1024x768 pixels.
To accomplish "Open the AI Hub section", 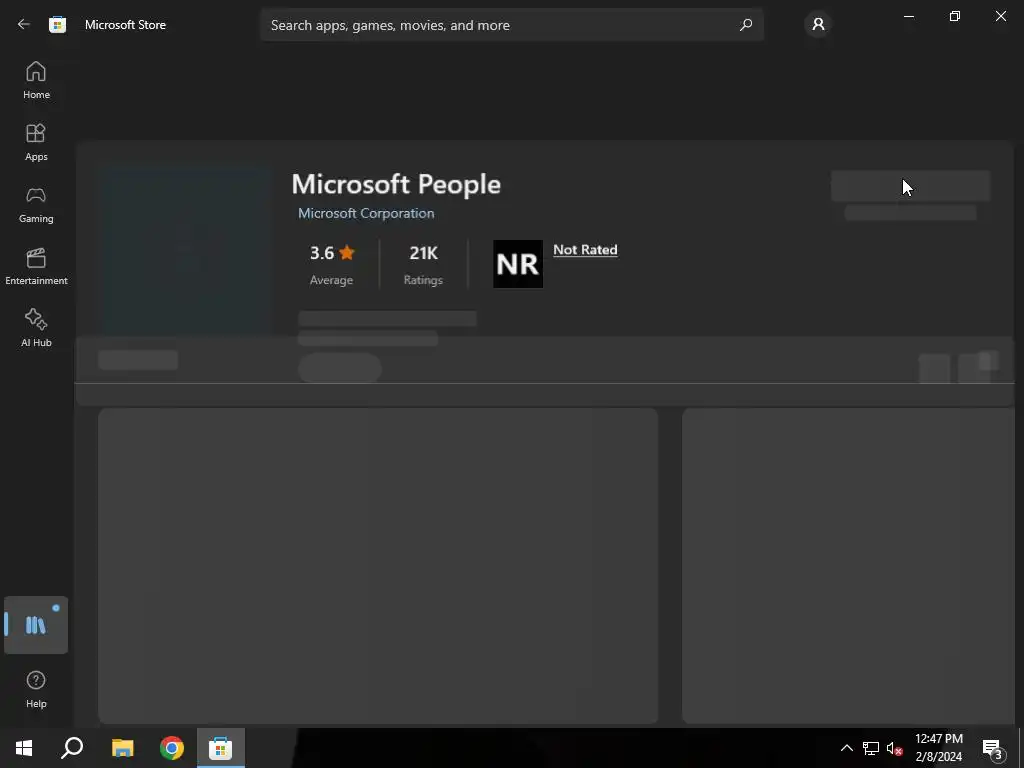I will [x=36, y=328].
